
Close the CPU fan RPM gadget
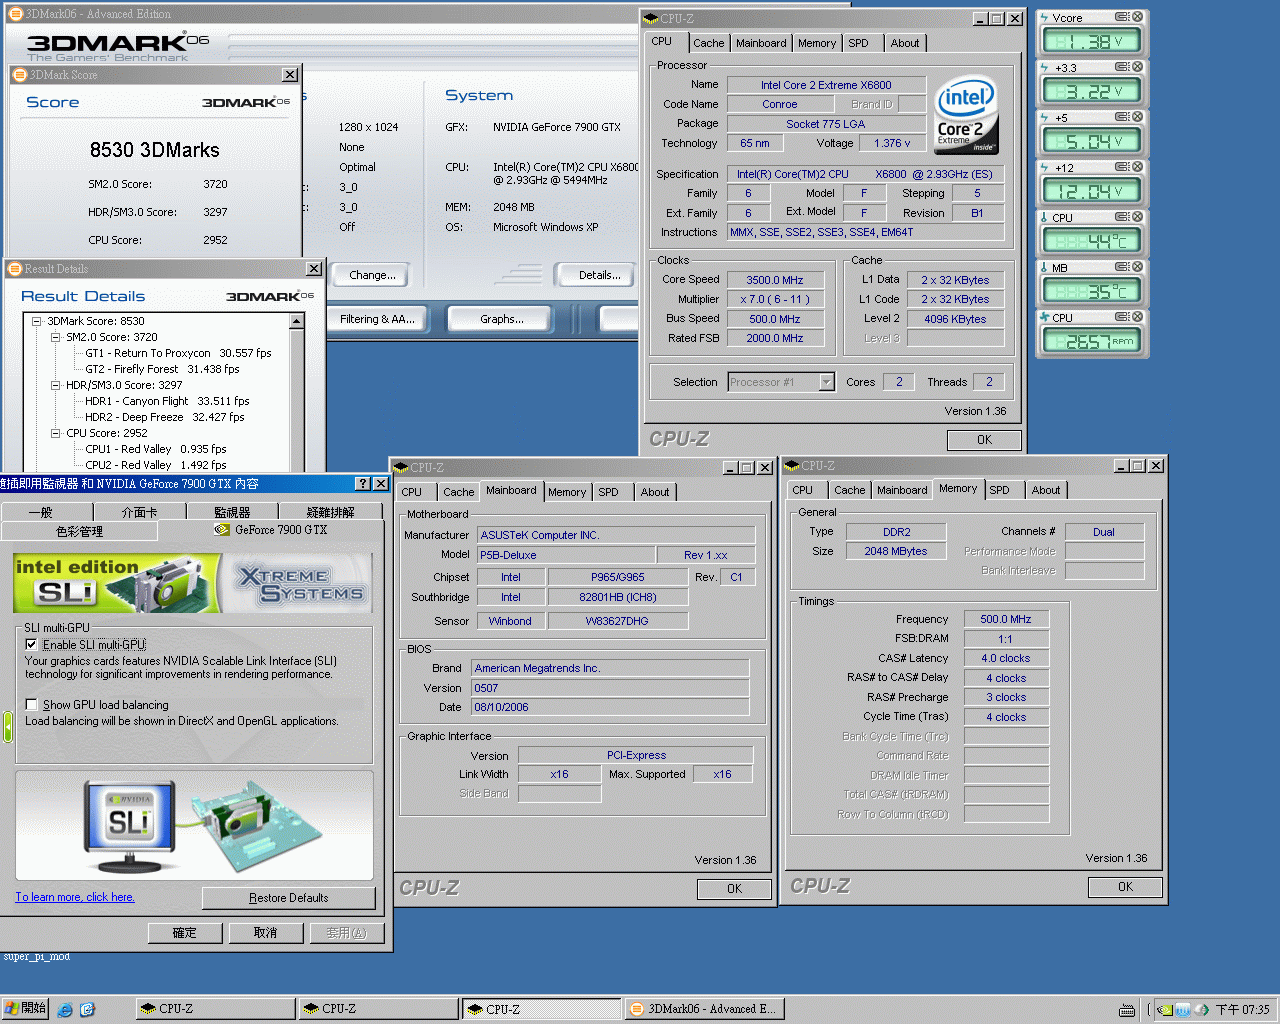[x=1137, y=317]
